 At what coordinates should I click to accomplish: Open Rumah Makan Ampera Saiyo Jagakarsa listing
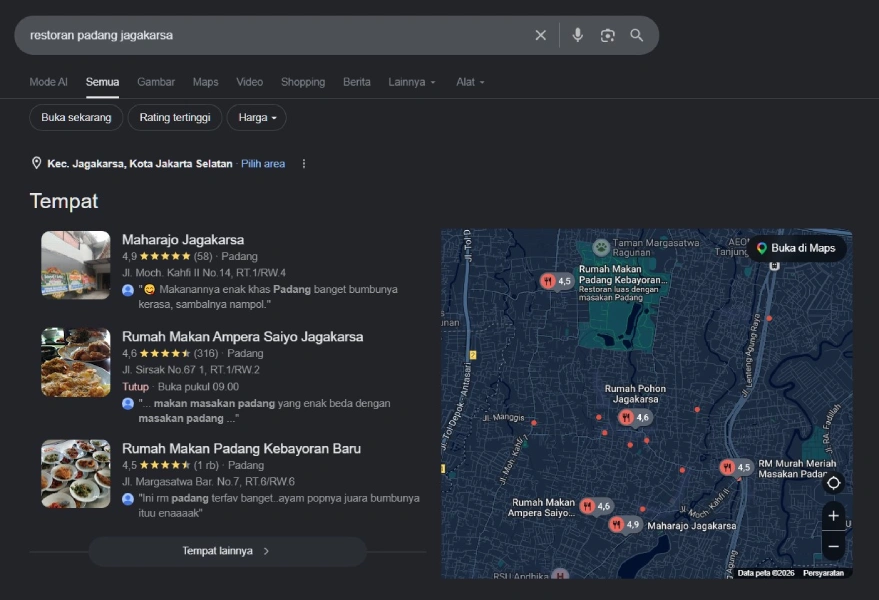(x=243, y=336)
